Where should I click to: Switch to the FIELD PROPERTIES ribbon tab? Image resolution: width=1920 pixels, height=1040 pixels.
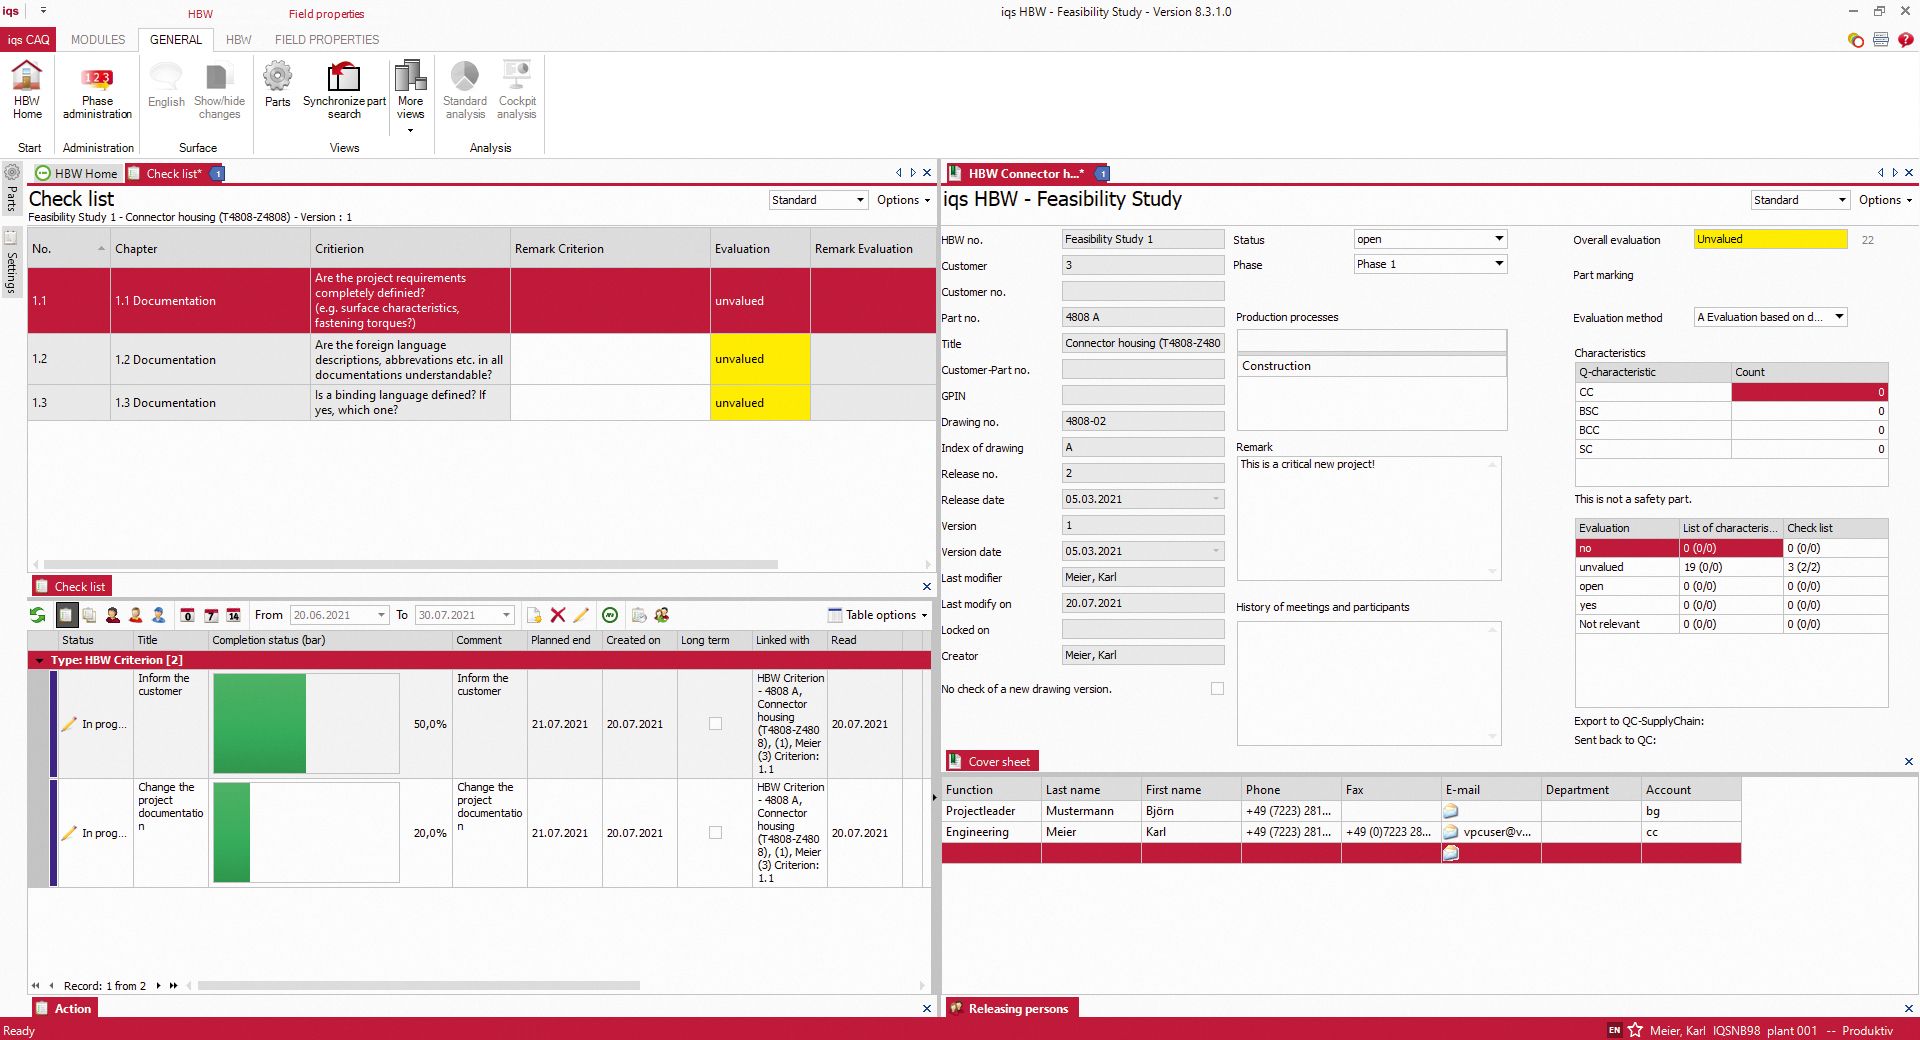(x=327, y=40)
